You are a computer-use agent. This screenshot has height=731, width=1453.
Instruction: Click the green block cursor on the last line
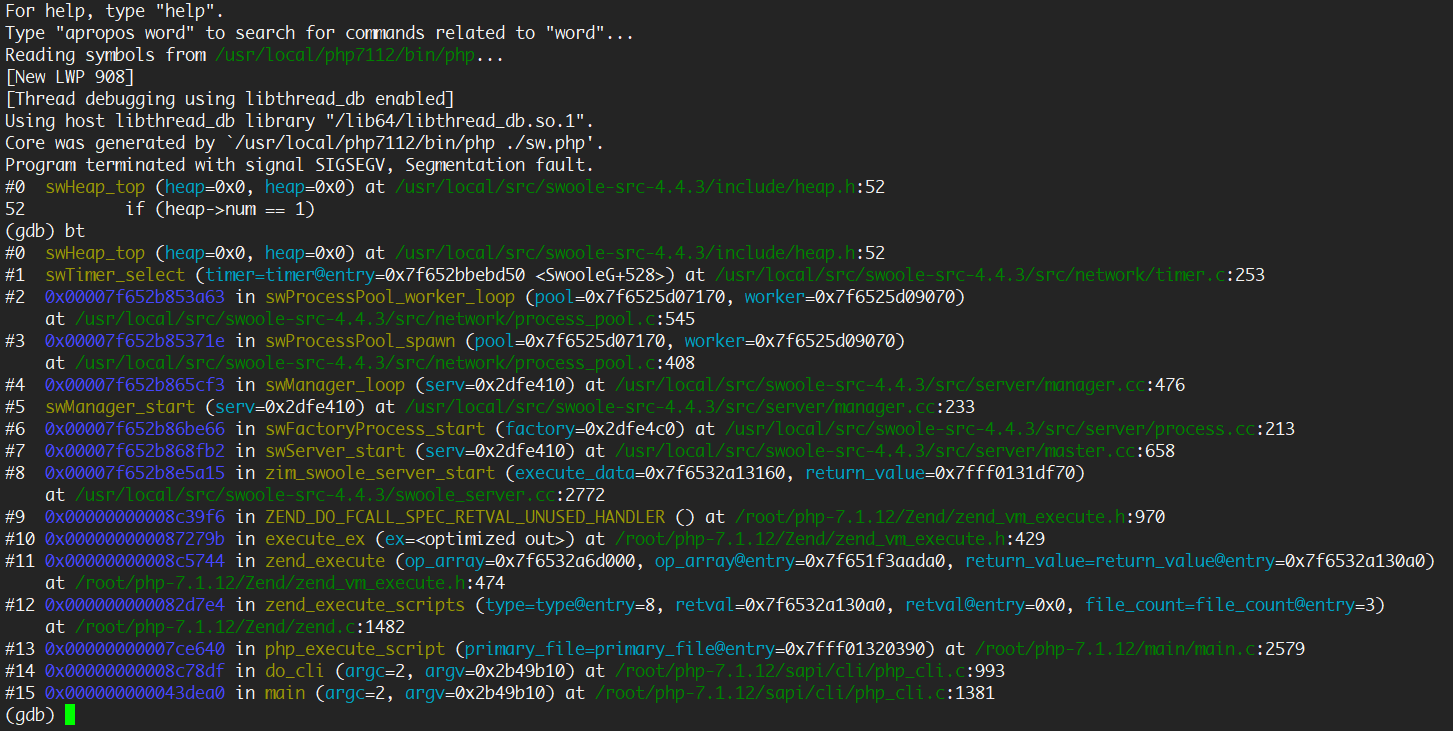69,714
